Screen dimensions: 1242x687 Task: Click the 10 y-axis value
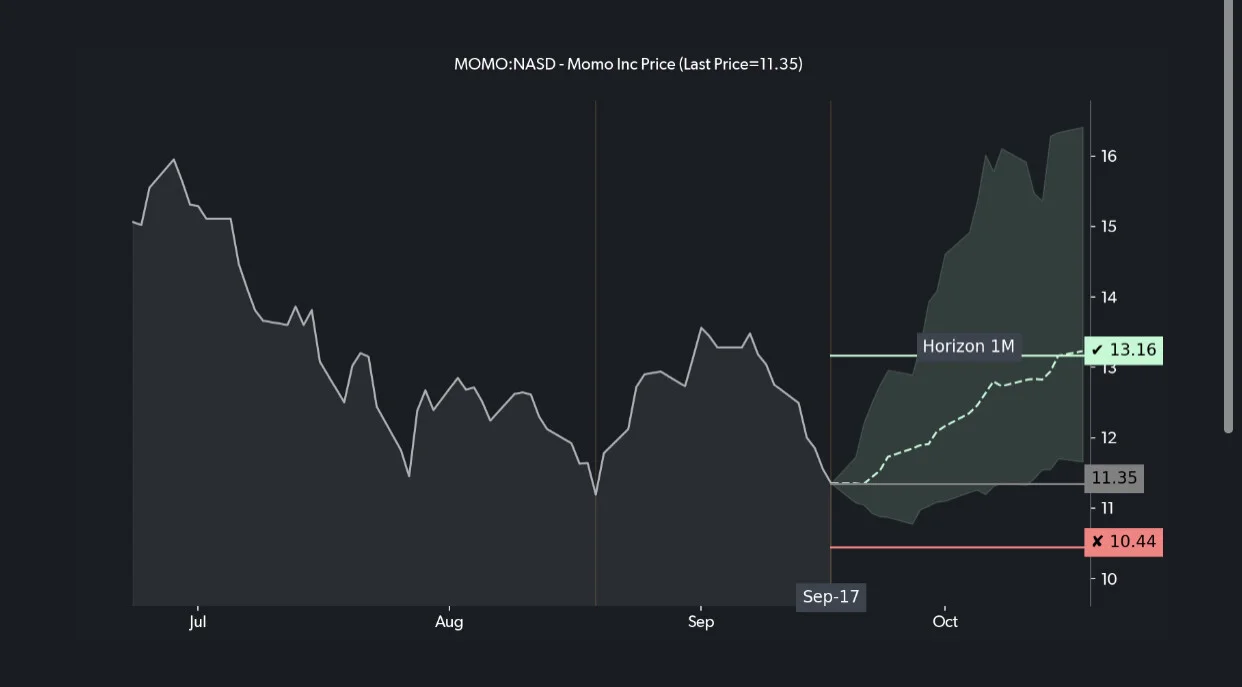click(x=1108, y=579)
